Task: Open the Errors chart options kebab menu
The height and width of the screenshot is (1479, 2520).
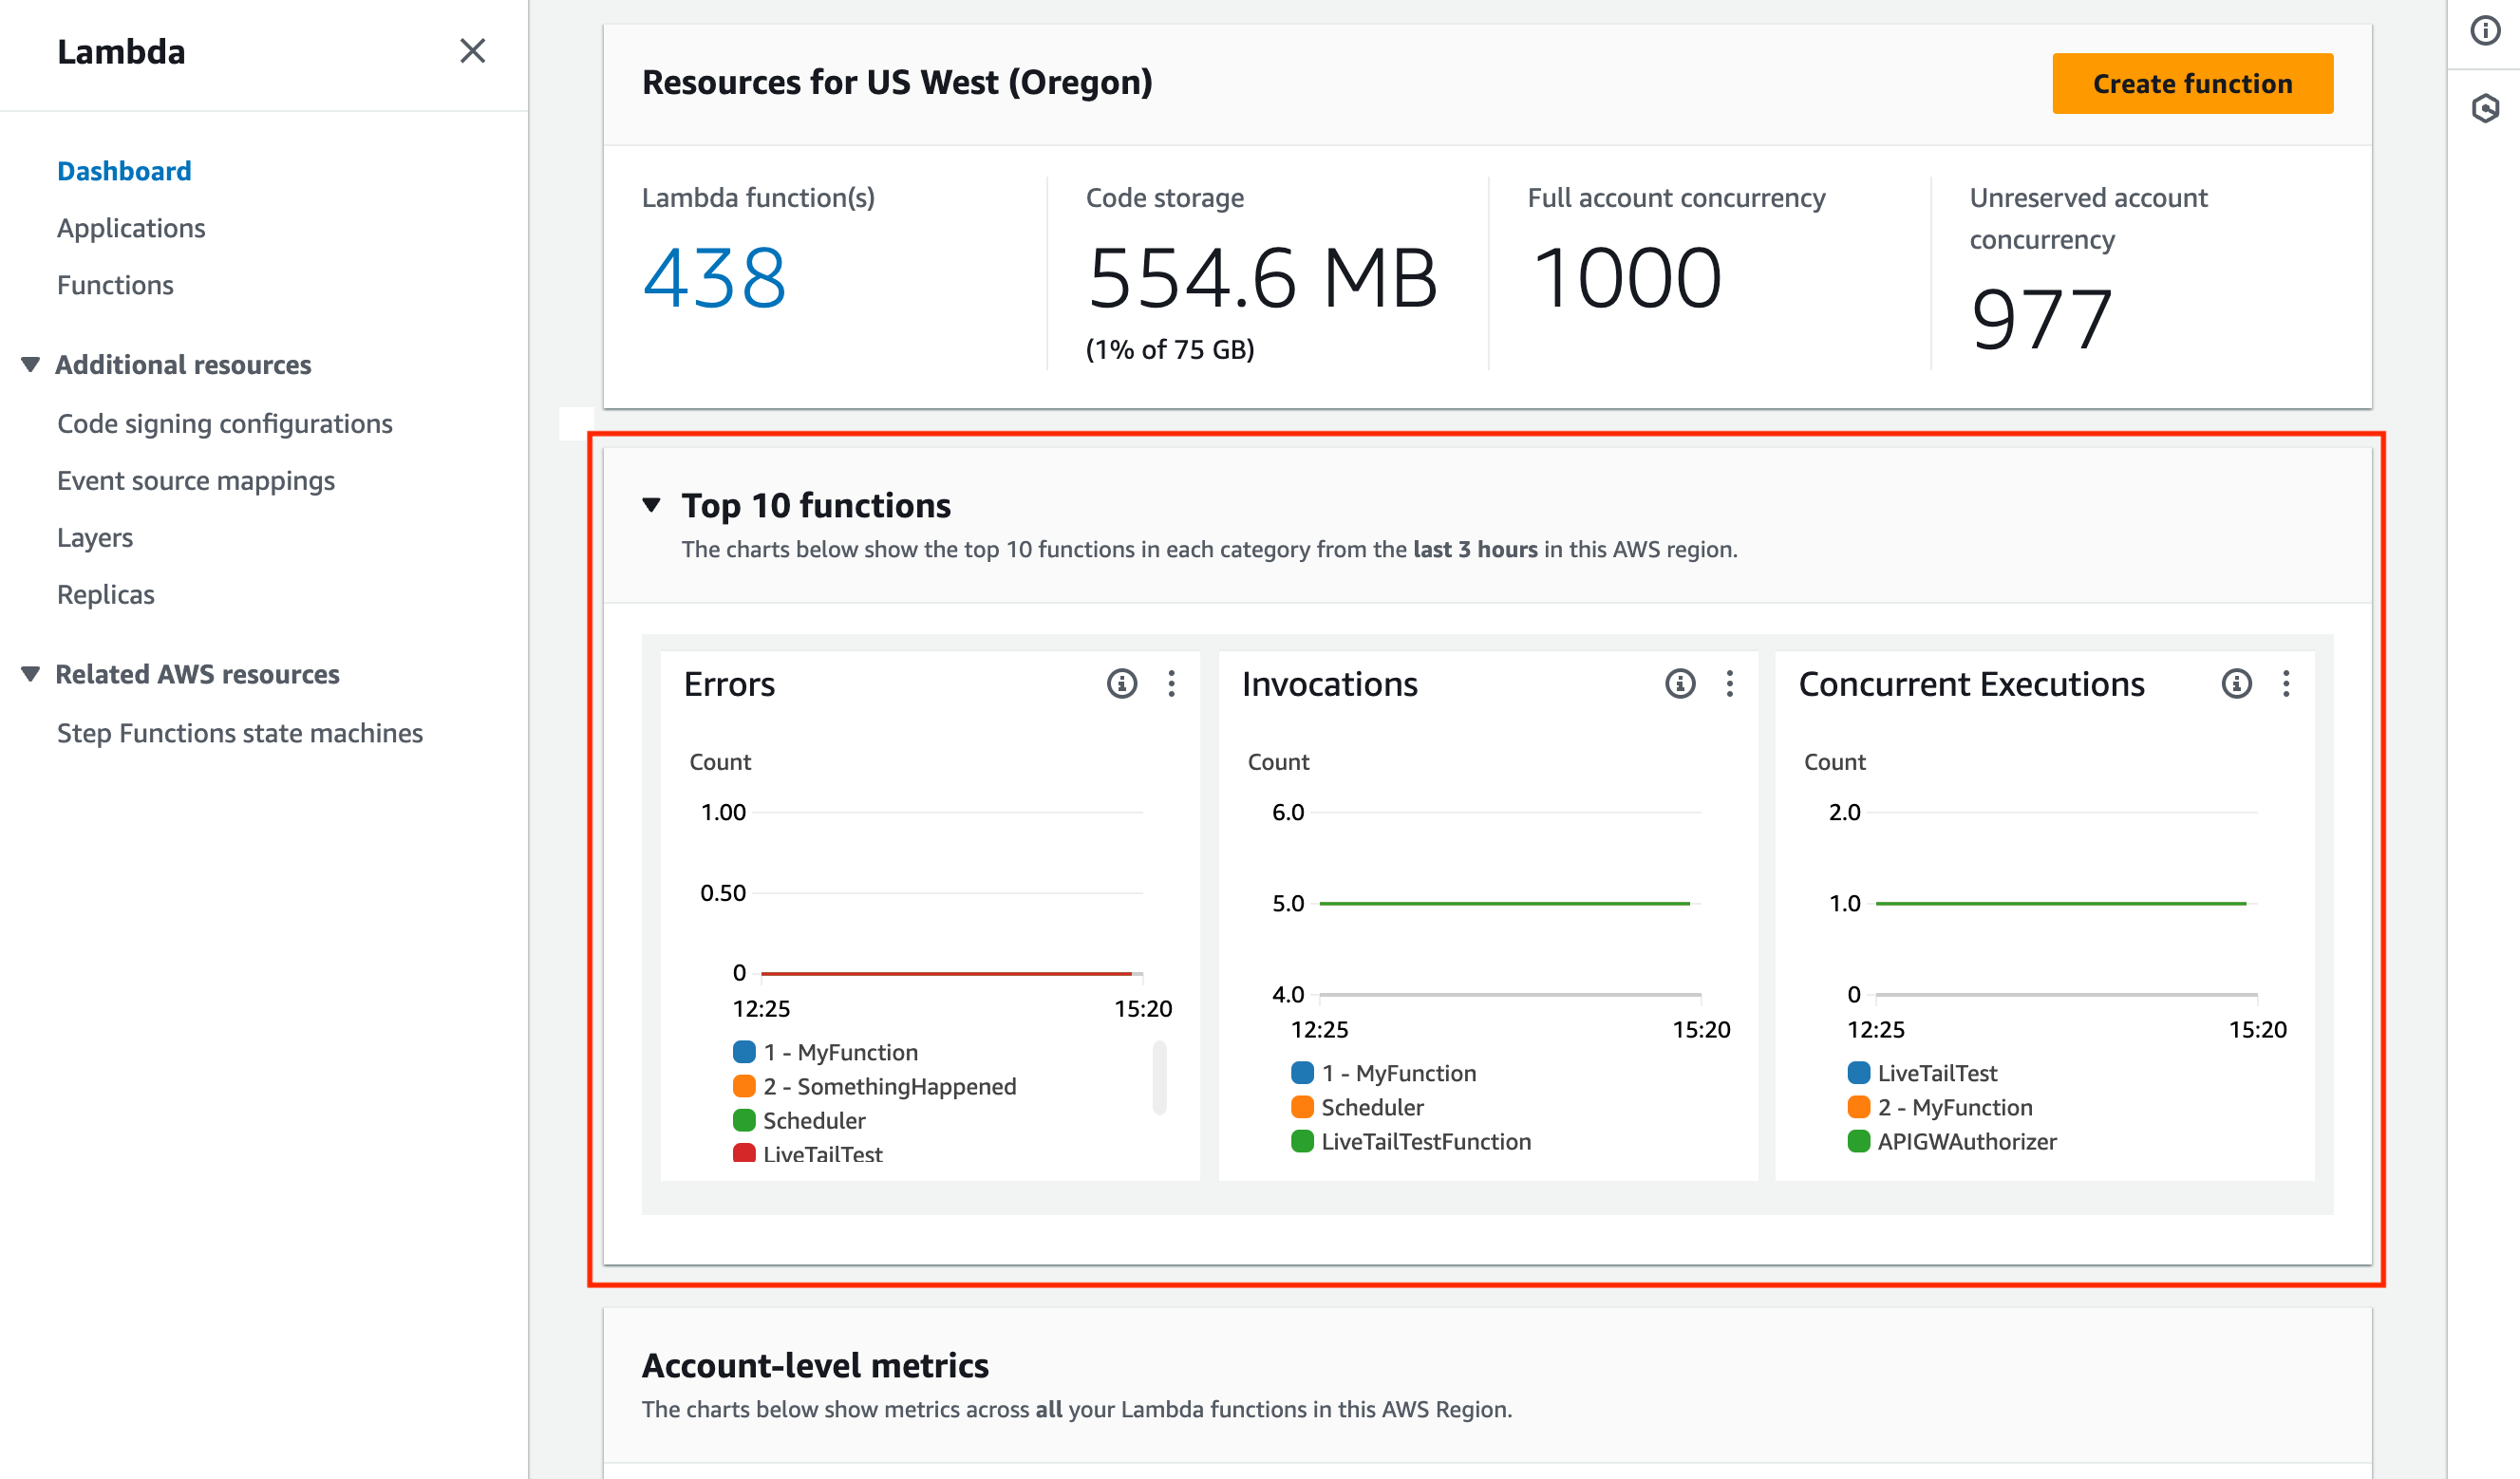Action: (1171, 685)
